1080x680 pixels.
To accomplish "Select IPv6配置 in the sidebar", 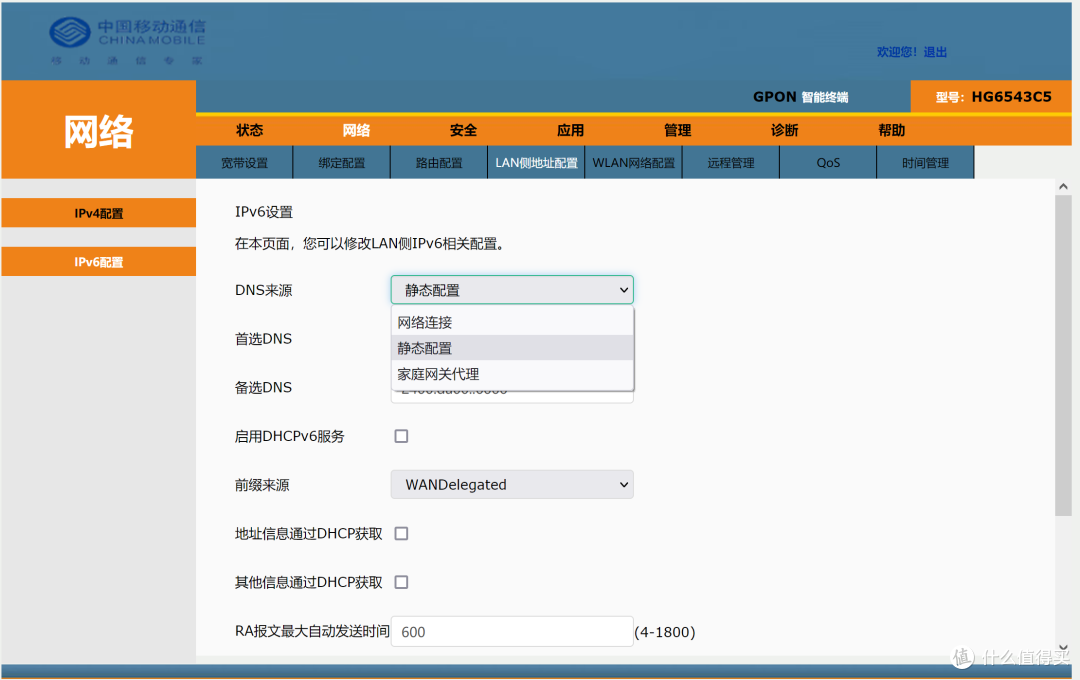I will click(x=97, y=261).
